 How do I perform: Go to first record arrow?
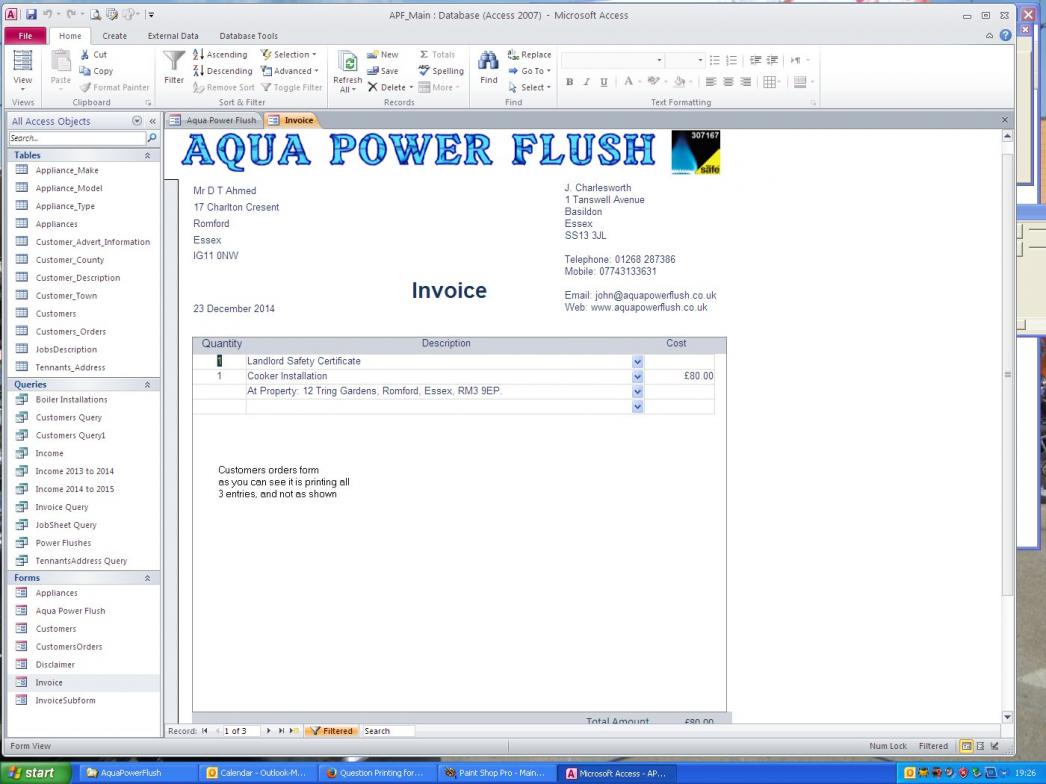click(205, 731)
